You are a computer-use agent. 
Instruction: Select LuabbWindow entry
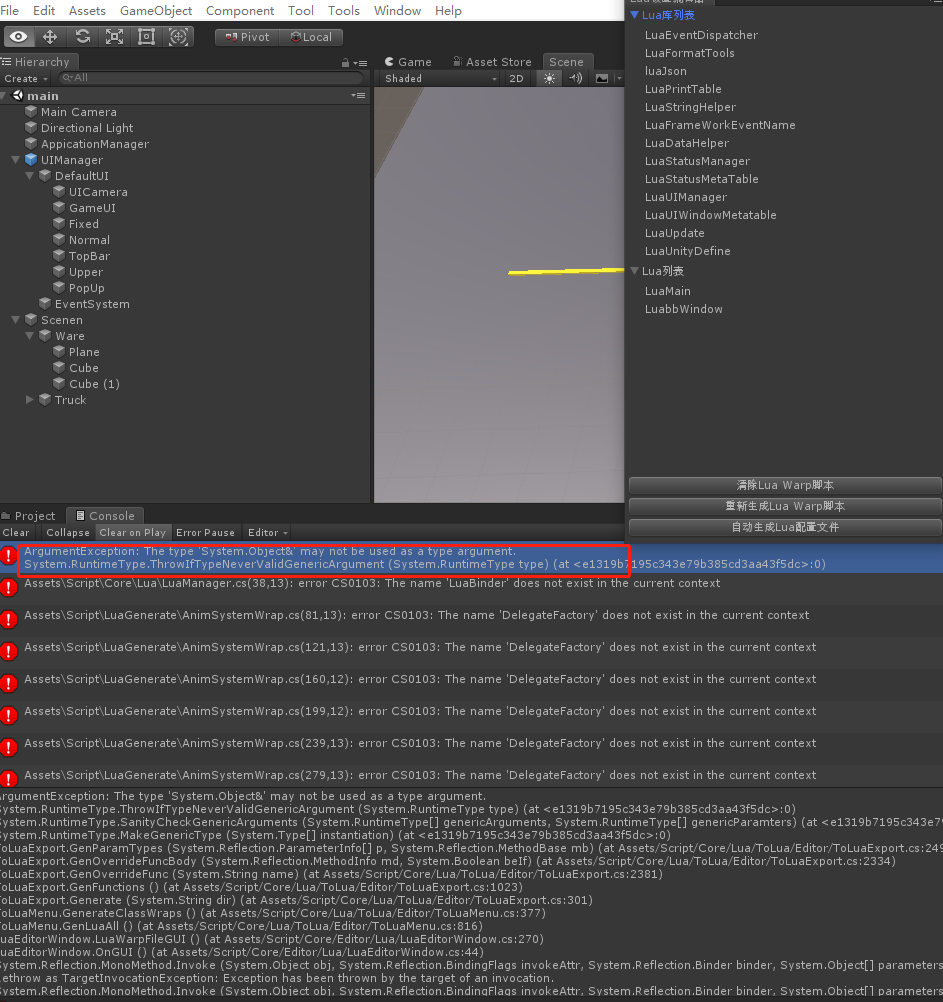point(684,309)
